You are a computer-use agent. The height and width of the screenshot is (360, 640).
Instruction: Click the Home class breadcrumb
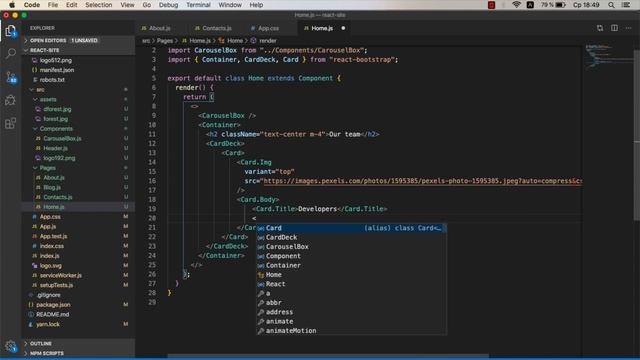pyautogui.click(x=235, y=41)
